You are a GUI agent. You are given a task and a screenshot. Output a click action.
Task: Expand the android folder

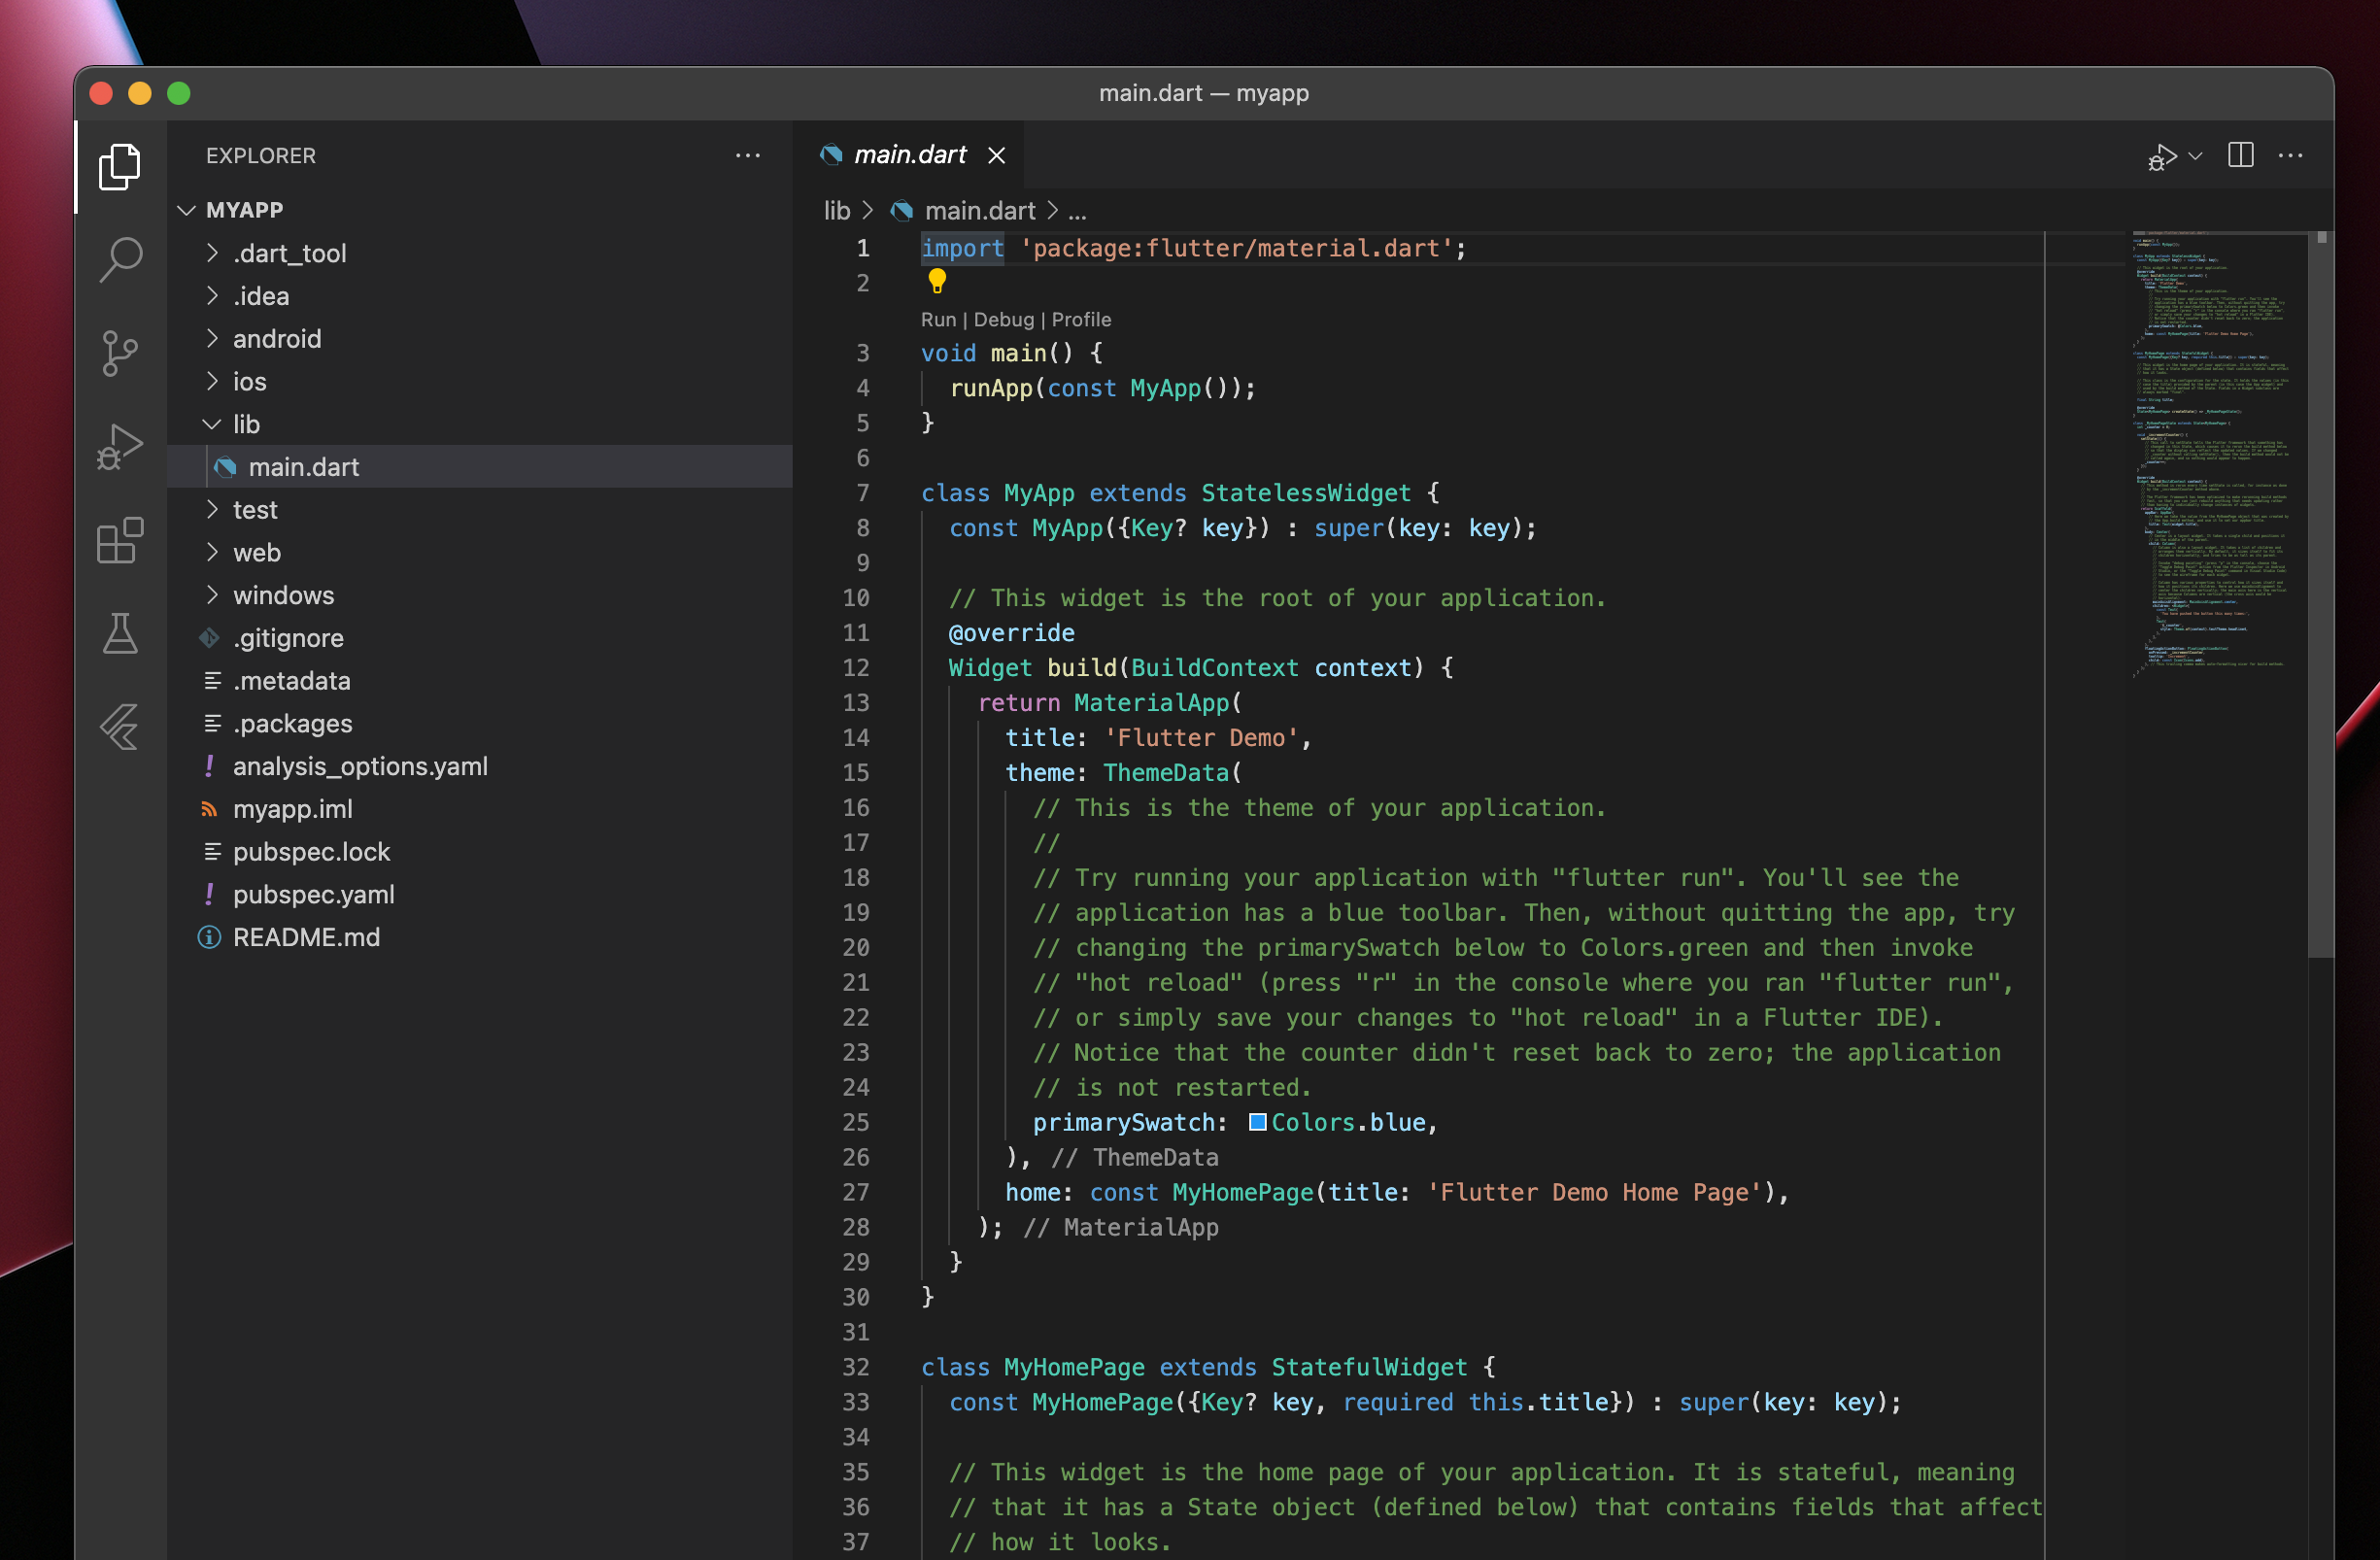pyautogui.click(x=277, y=339)
